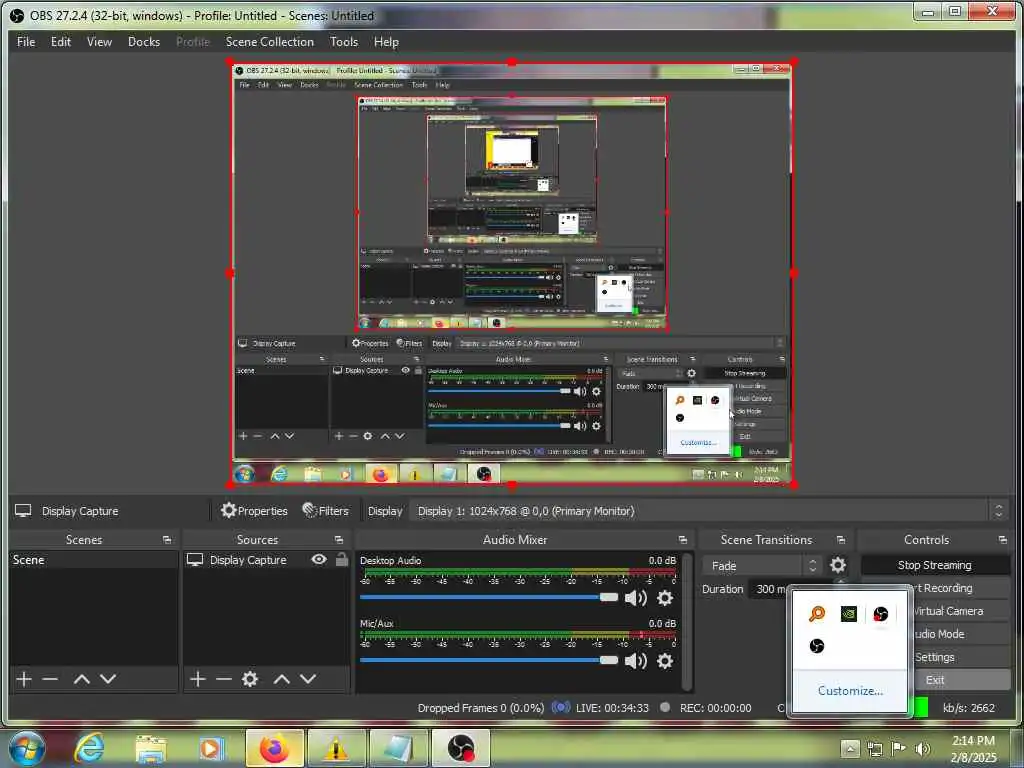Open Fade transition properties gear
The width and height of the screenshot is (1024, 768).
click(838, 565)
